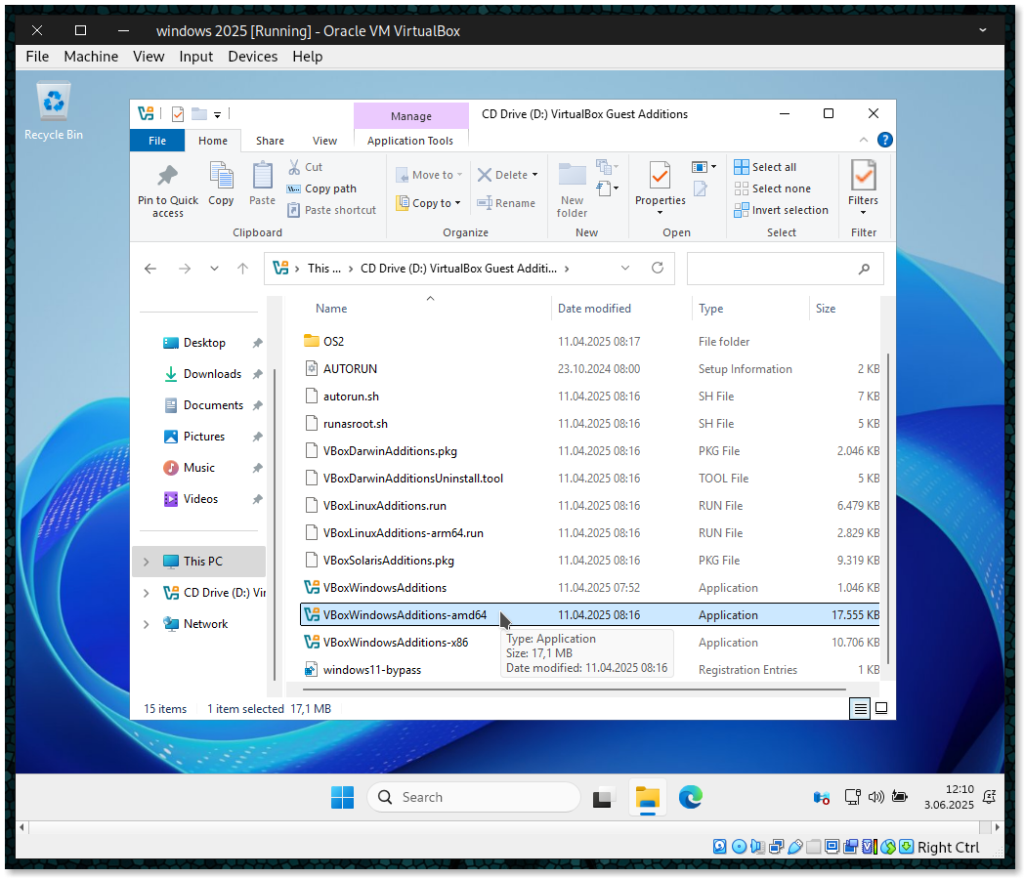Screen dimensions: 1024x878
Task: Open the VirtualBox Input menu
Action: (x=196, y=57)
